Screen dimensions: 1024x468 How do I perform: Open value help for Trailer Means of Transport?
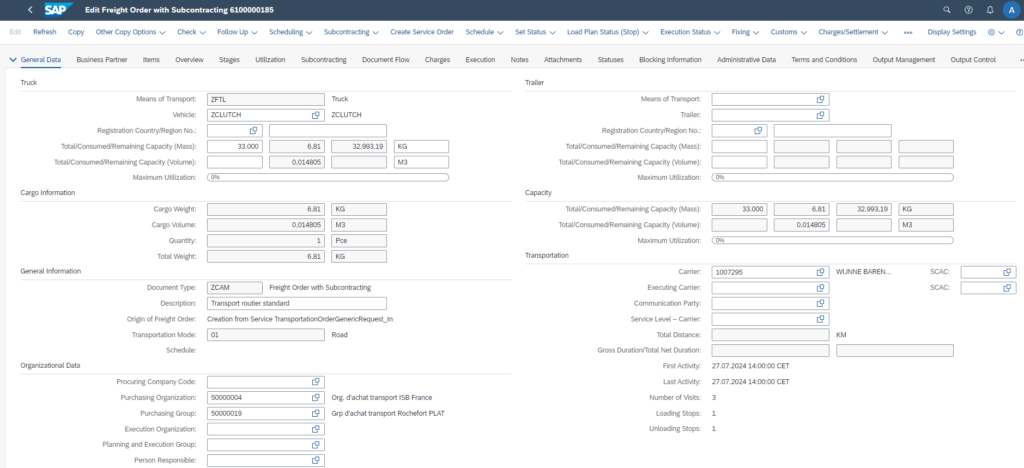821,99
